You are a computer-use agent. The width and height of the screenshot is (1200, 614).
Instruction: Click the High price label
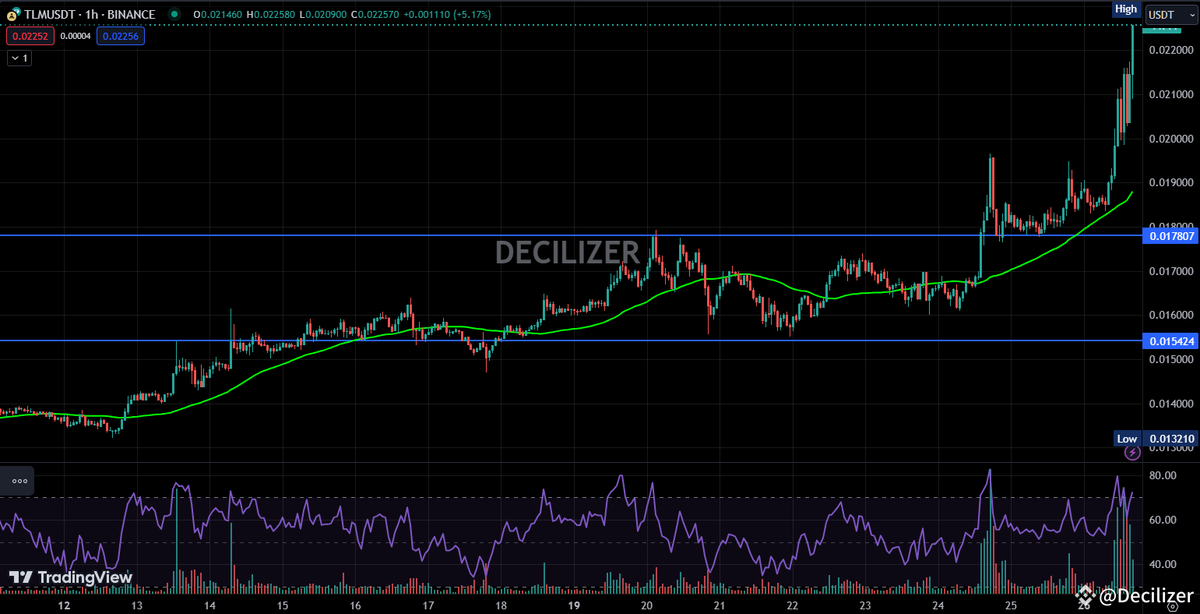click(x=1126, y=9)
